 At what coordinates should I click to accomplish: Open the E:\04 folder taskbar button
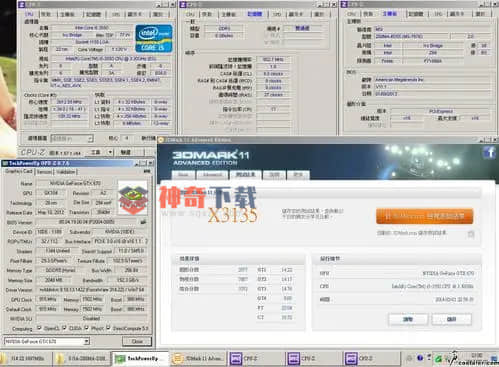82,358
